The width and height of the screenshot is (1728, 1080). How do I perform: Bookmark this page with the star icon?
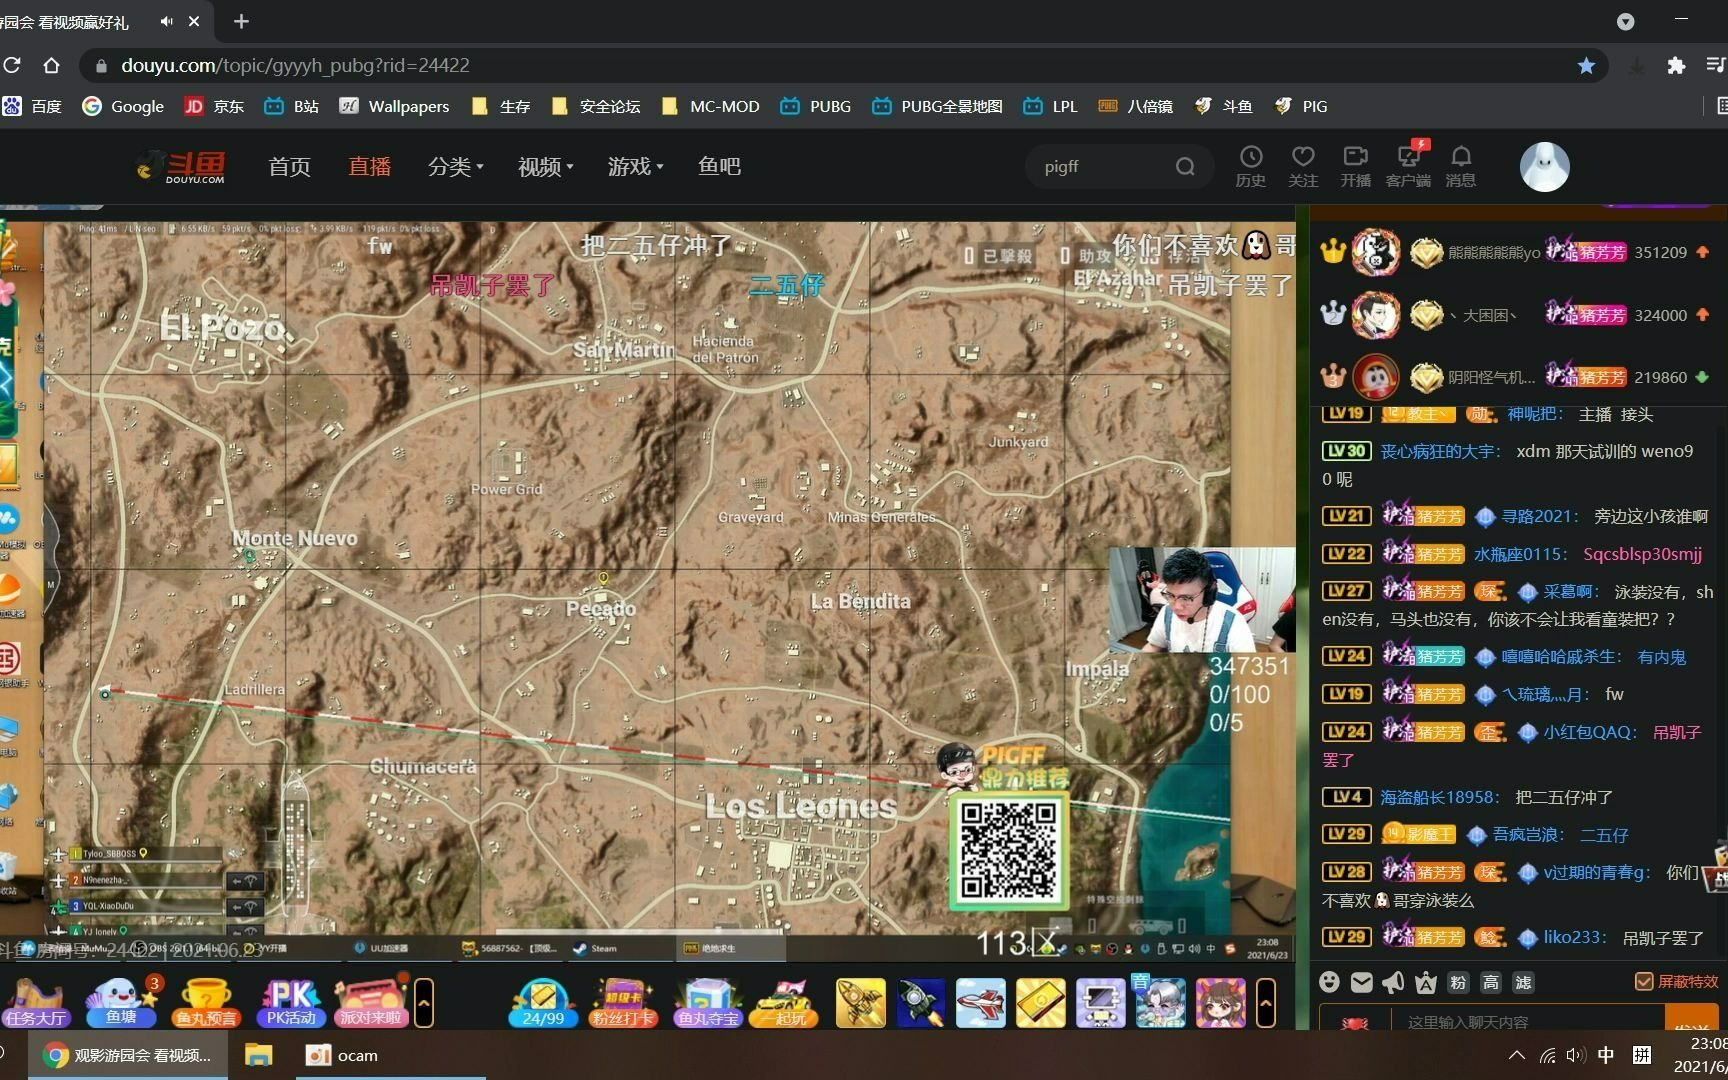pos(1586,65)
